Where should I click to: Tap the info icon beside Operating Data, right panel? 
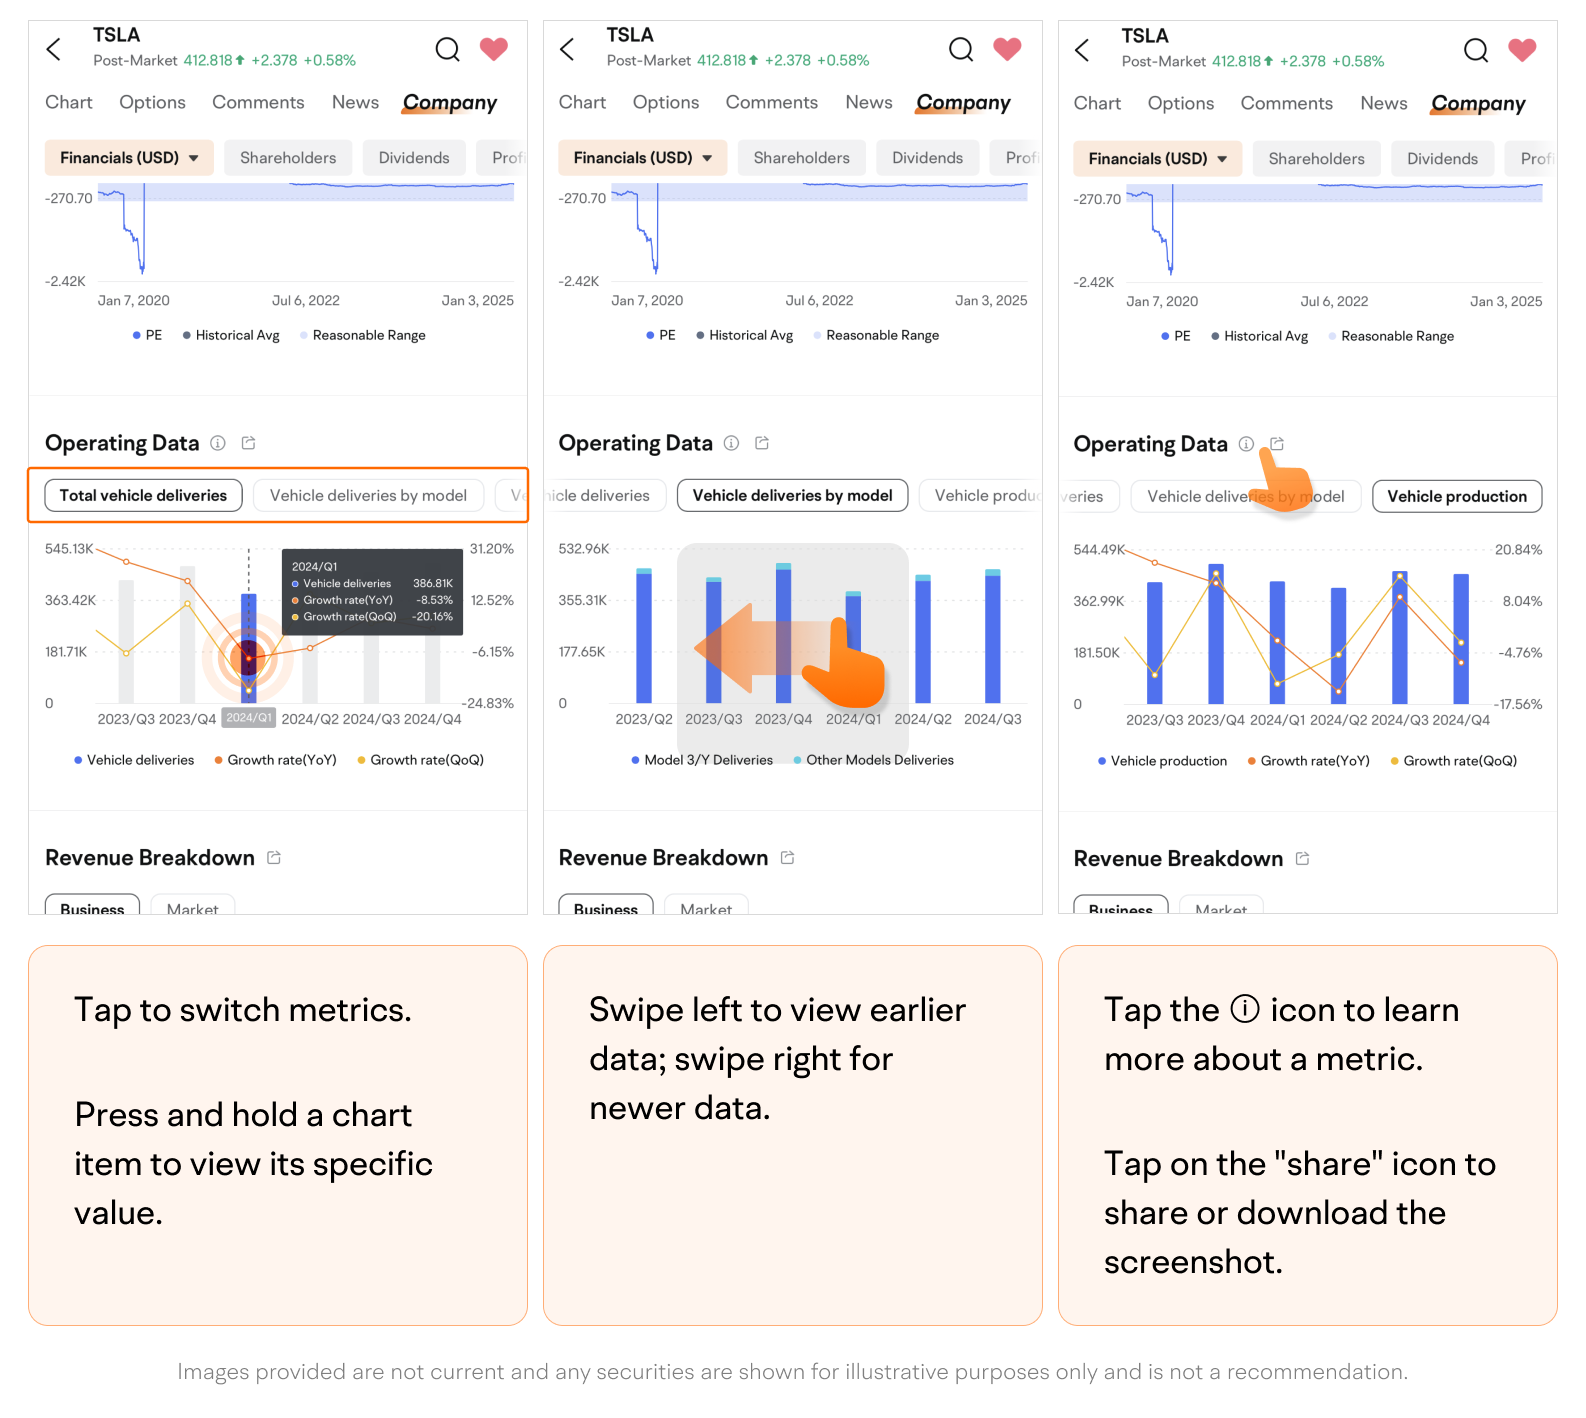pyautogui.click(x=1246, y=444)
